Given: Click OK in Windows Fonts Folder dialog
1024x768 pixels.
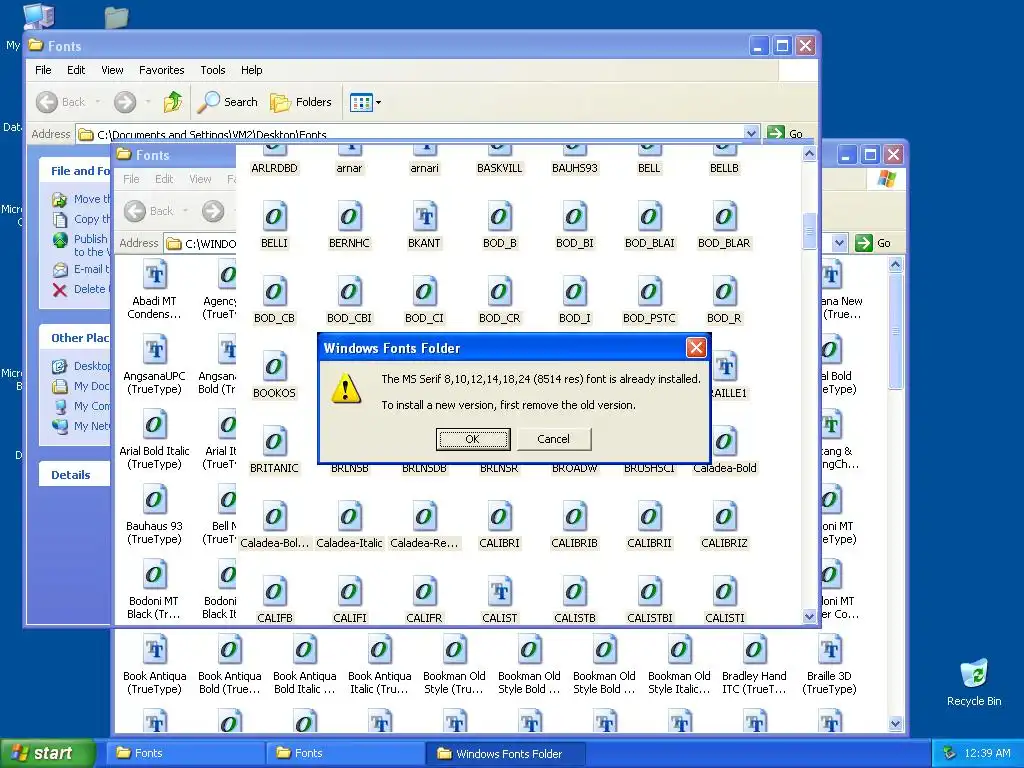Looking at the screenshot, I should [x=473, y=439].
